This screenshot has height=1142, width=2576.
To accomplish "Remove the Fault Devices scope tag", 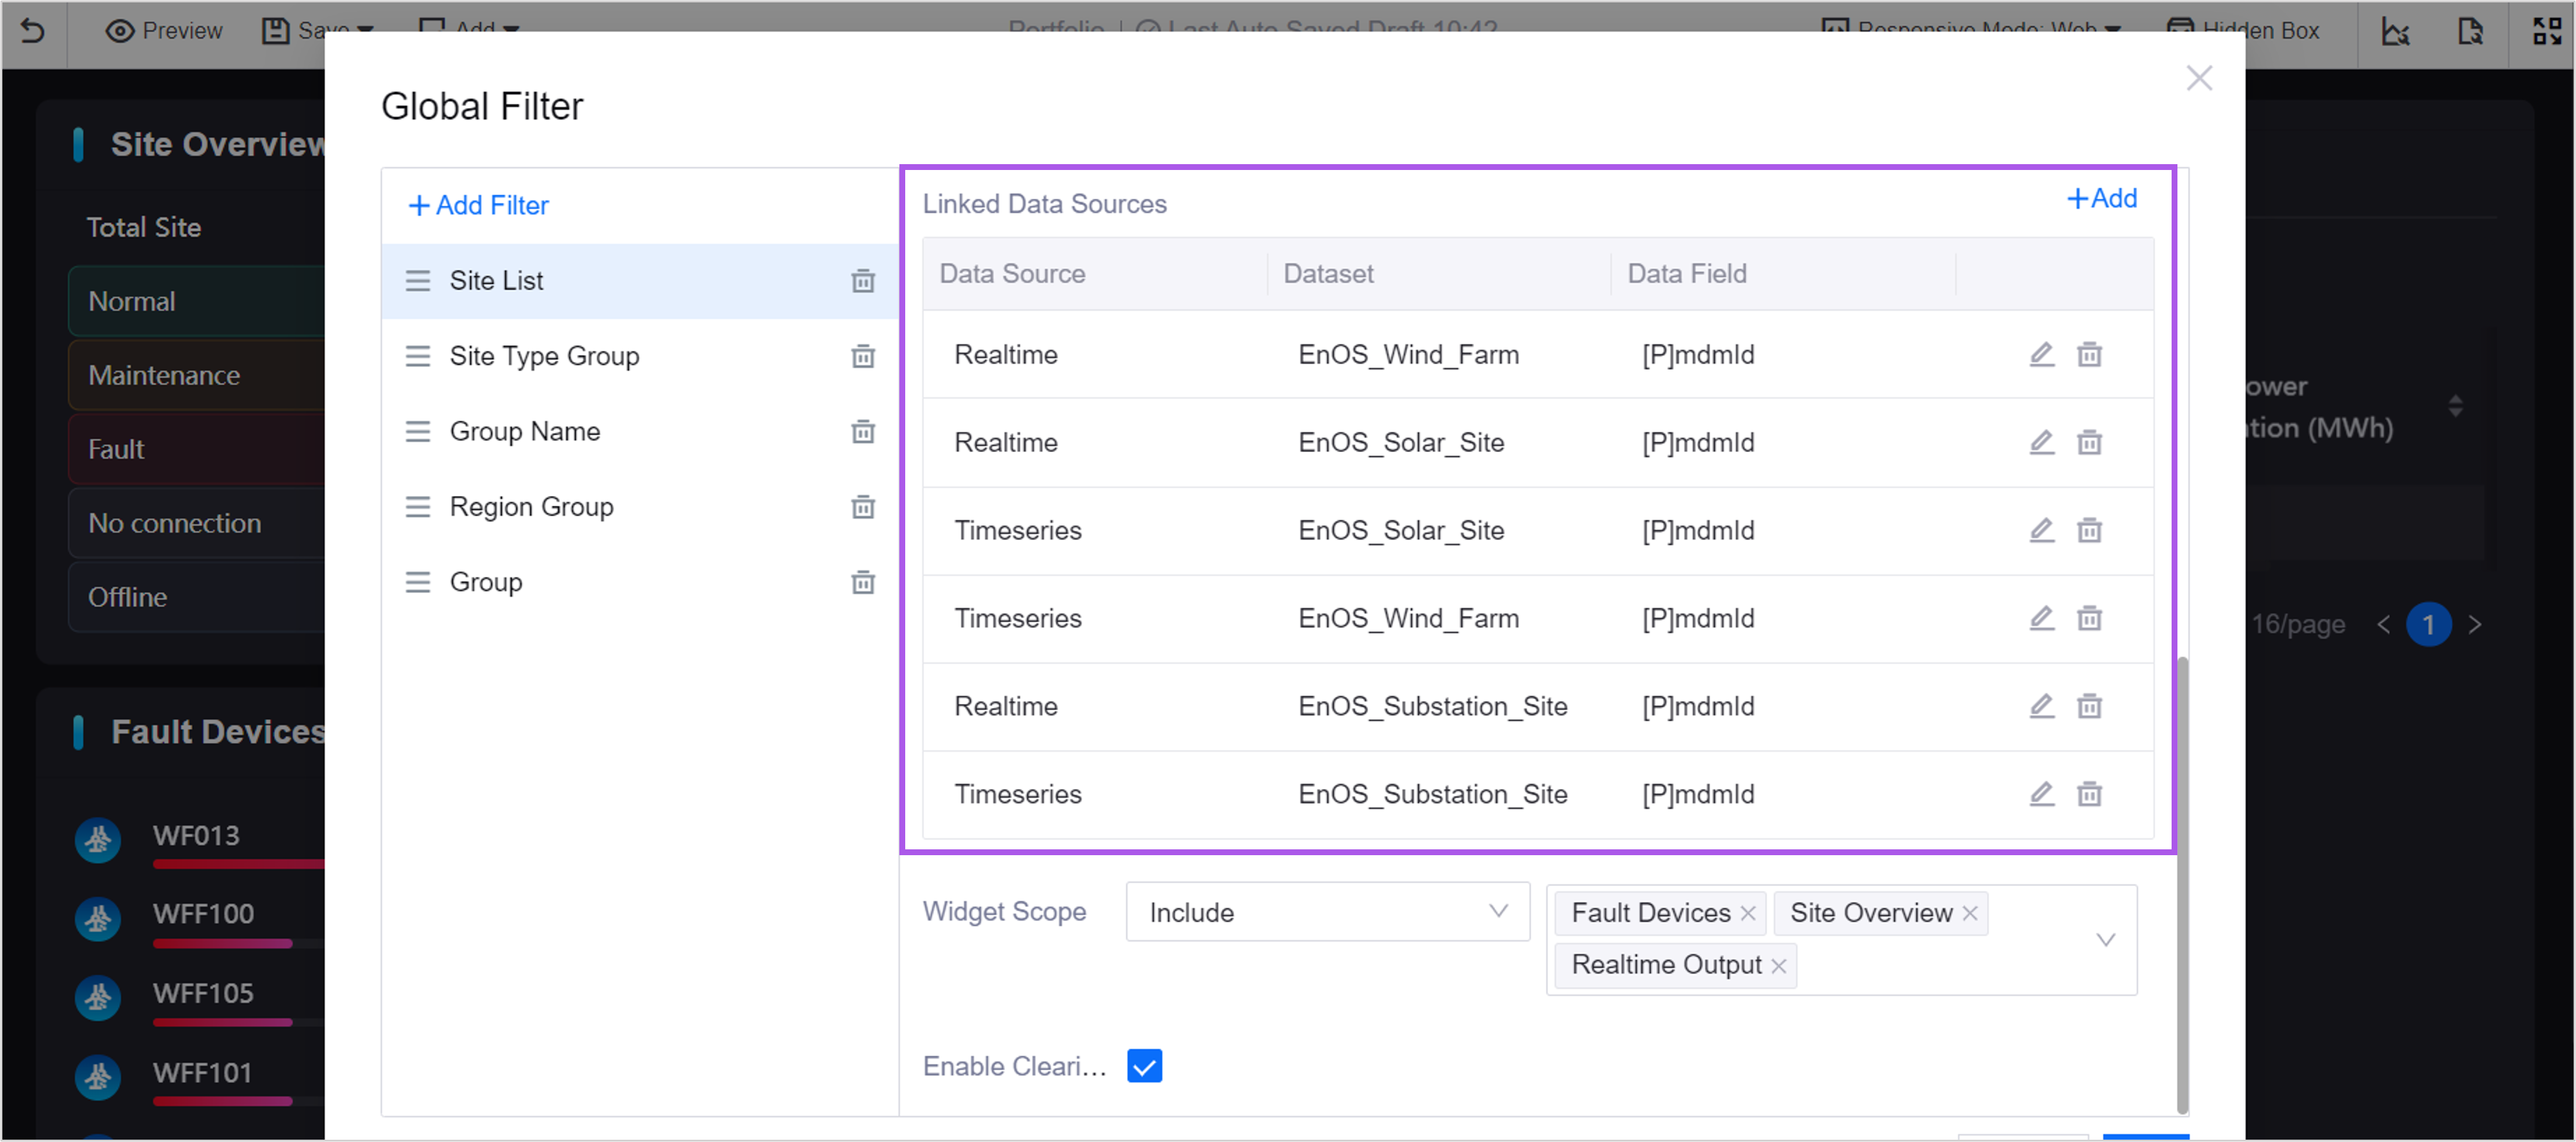I will coord(1747,913).
